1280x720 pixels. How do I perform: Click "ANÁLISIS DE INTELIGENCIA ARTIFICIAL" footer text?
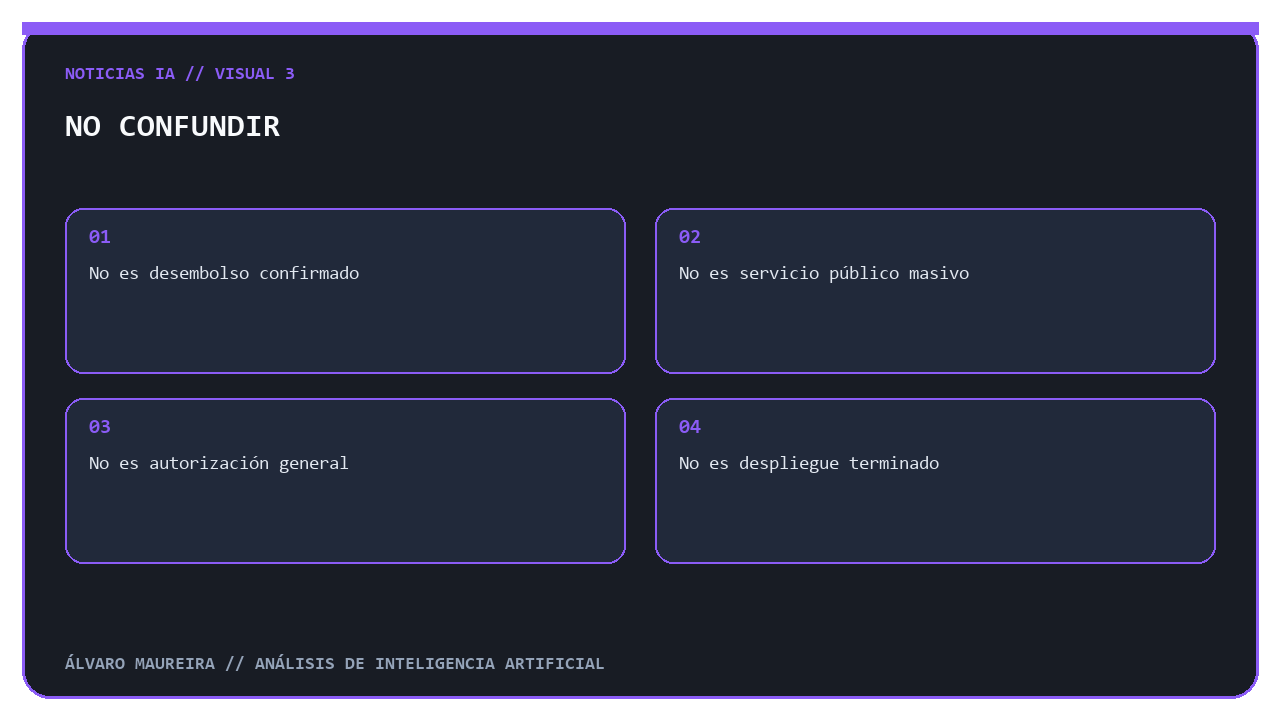[430, 663]
